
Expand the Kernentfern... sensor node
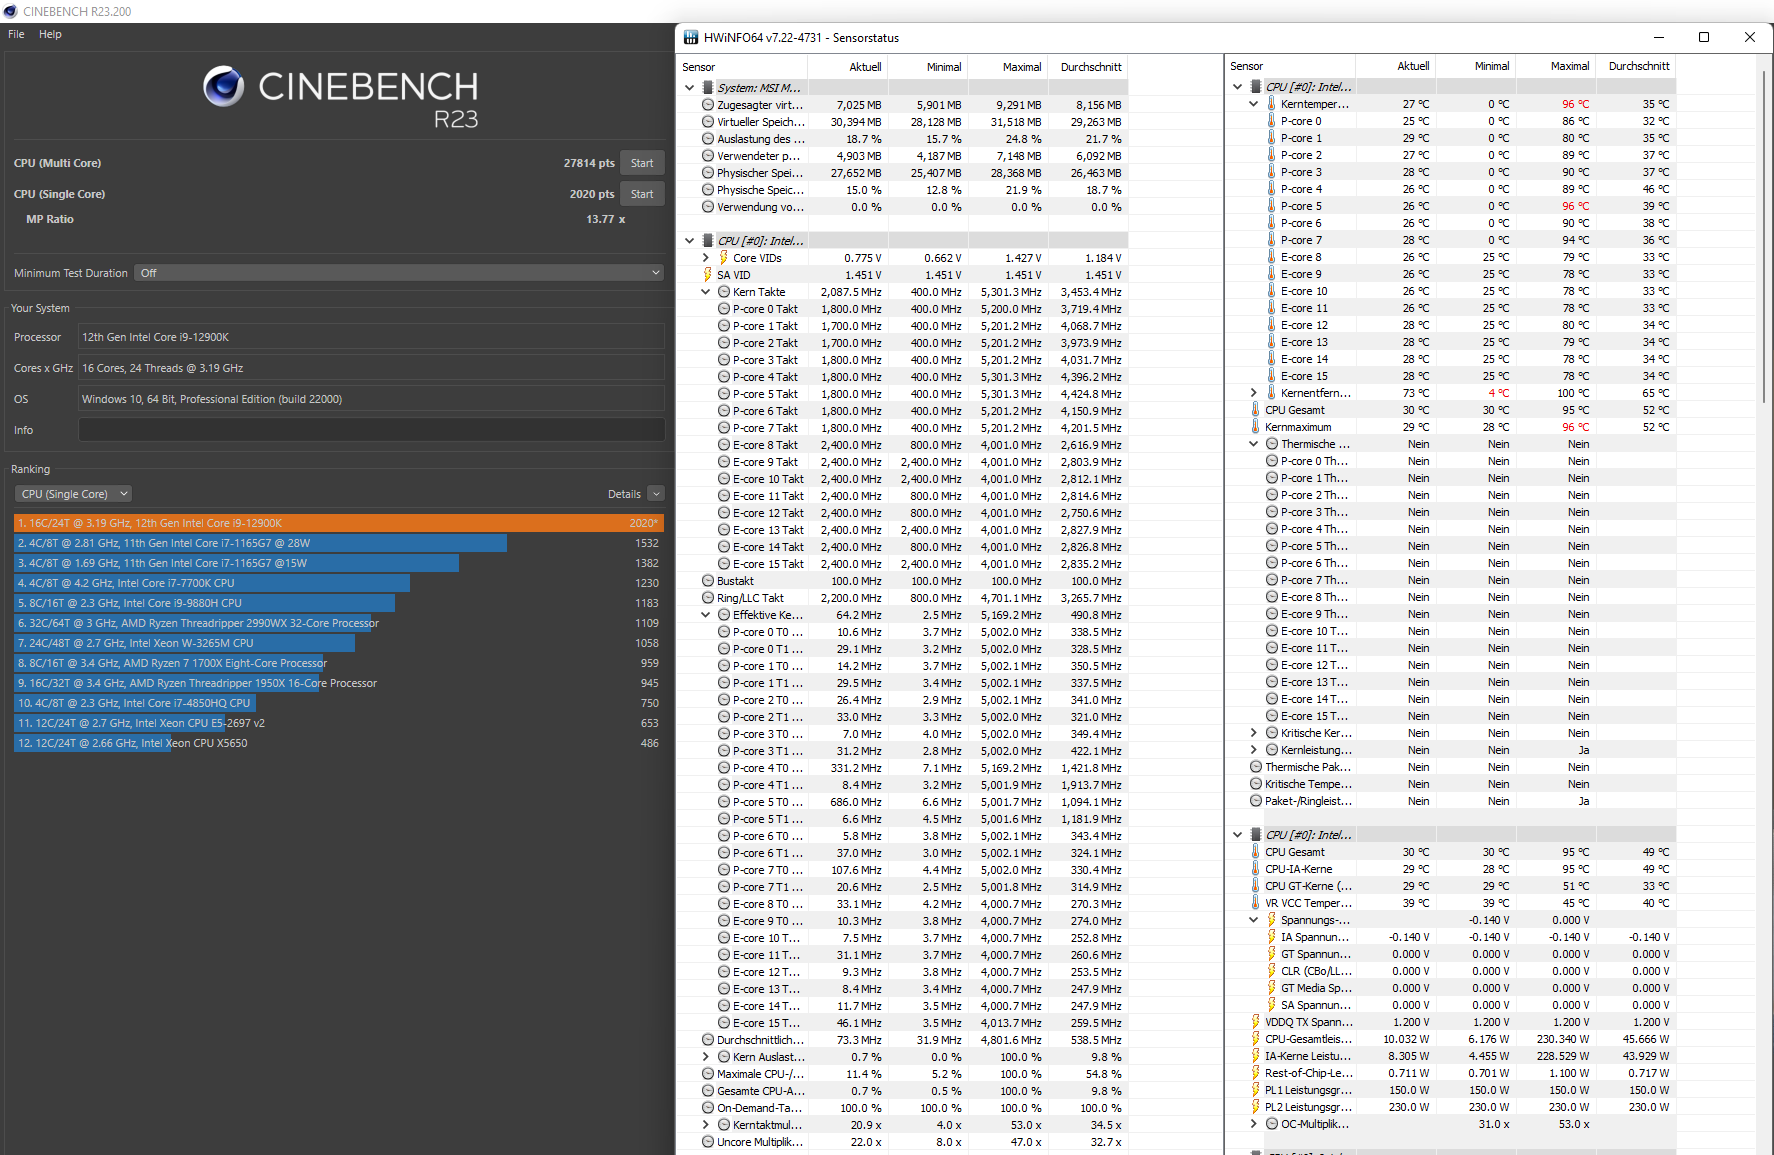point(1253,393)
